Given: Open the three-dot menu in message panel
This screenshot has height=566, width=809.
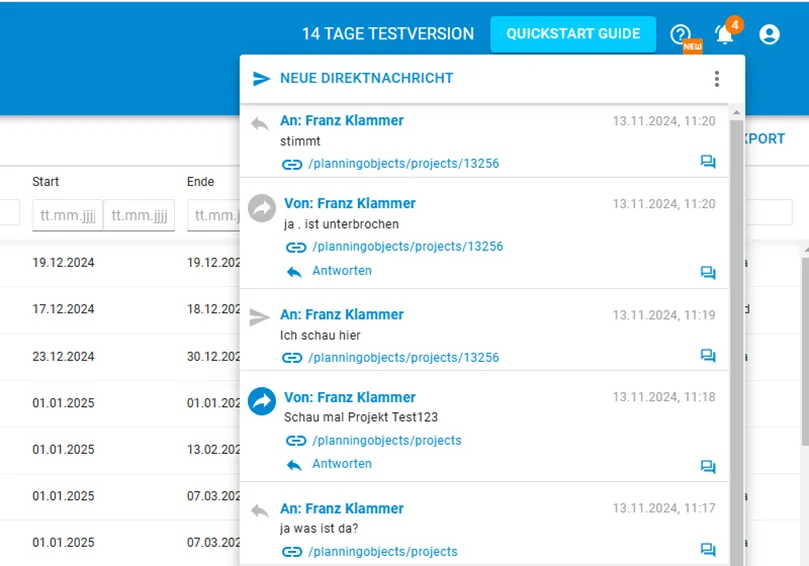Looking at the screenshot, I should point(717,78).
